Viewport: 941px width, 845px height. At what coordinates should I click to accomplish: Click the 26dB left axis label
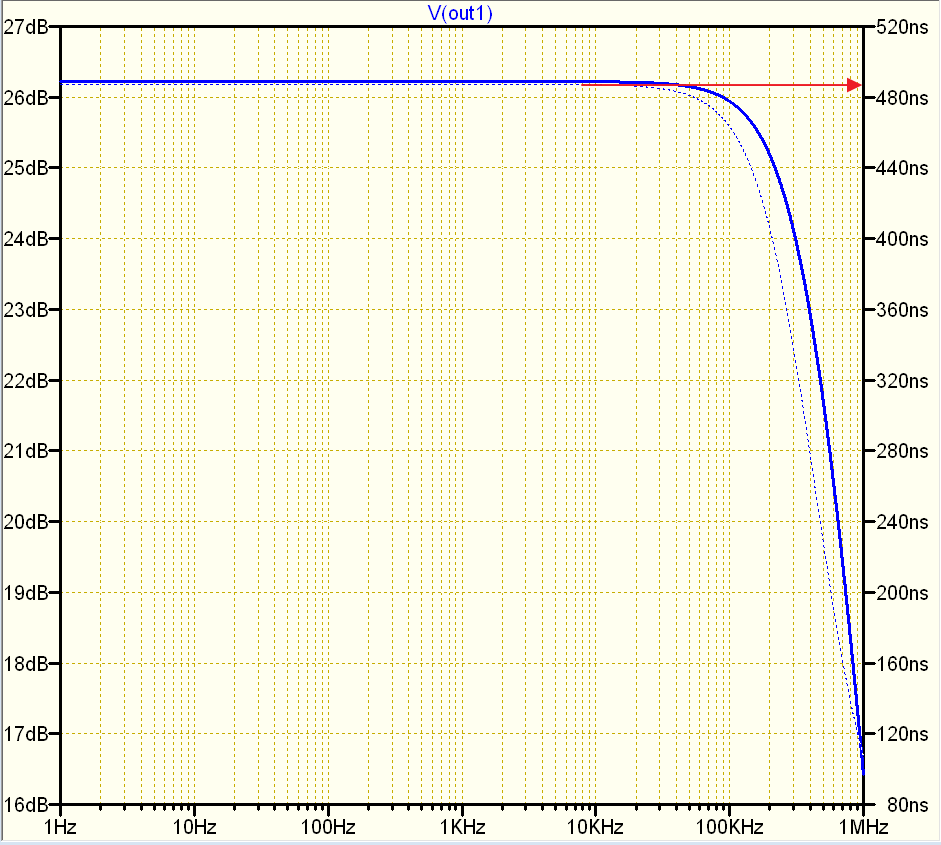[x=26, y=98]
